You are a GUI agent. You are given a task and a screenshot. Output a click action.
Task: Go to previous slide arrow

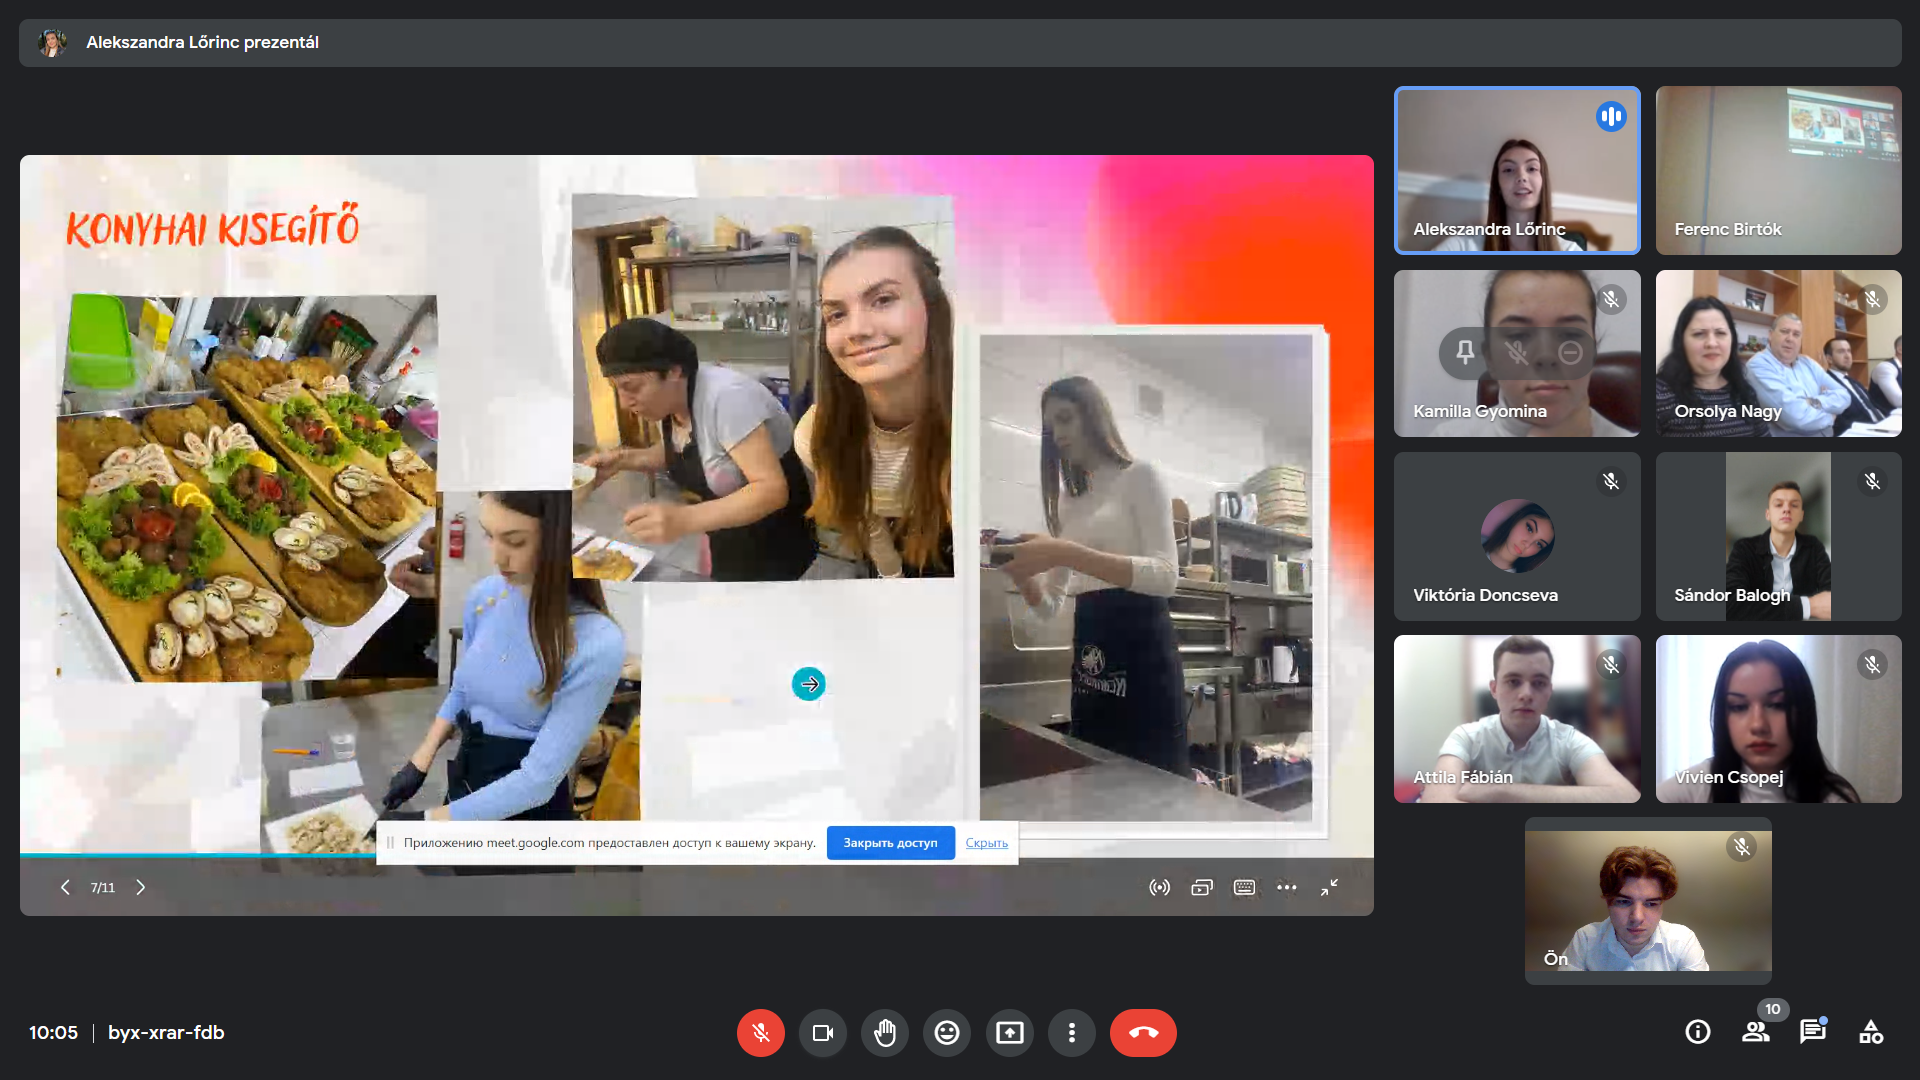tap(65, 888)
